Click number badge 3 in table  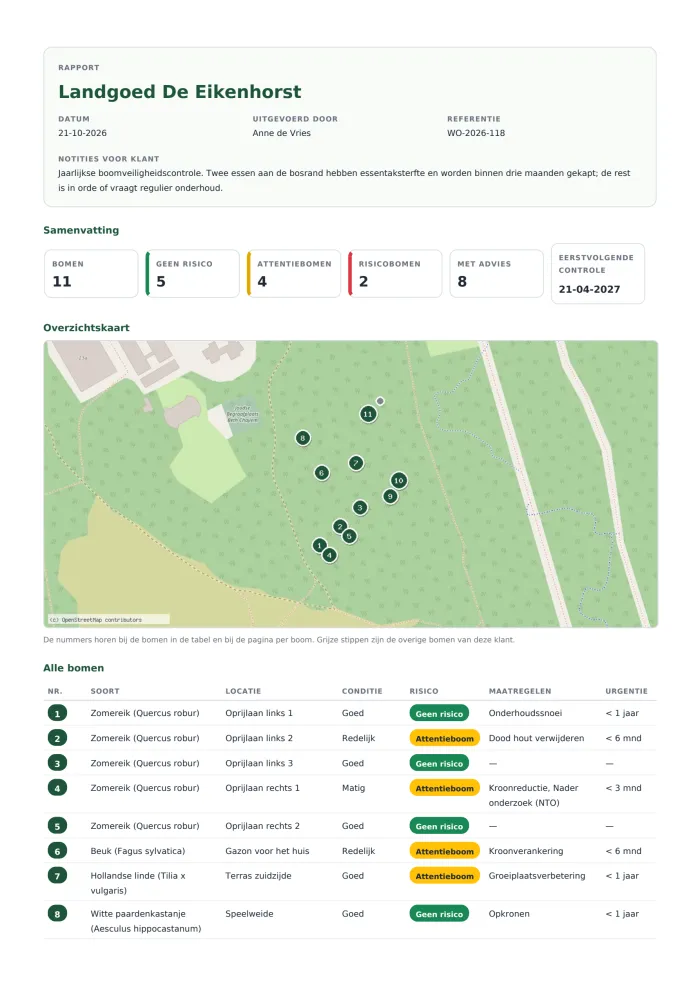coord(57,763)
